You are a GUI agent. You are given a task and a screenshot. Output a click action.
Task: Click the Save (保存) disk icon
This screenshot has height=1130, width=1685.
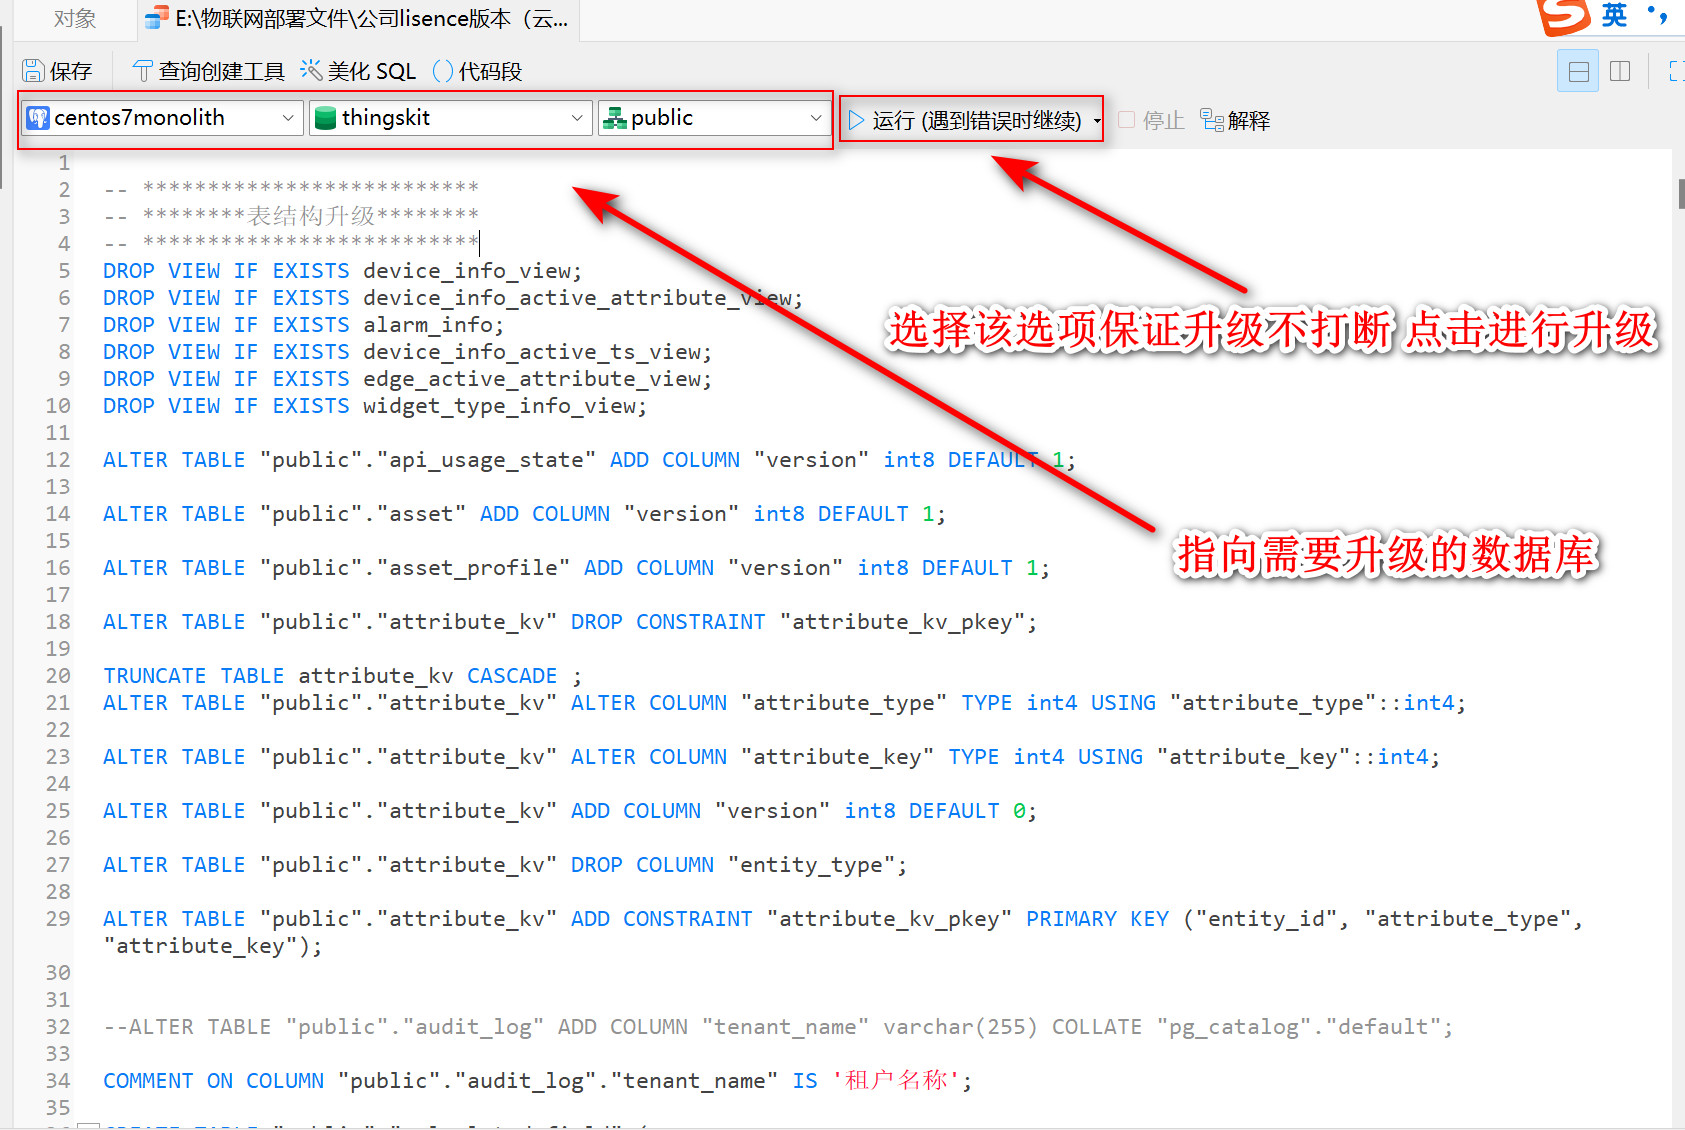tap(33, 71)
